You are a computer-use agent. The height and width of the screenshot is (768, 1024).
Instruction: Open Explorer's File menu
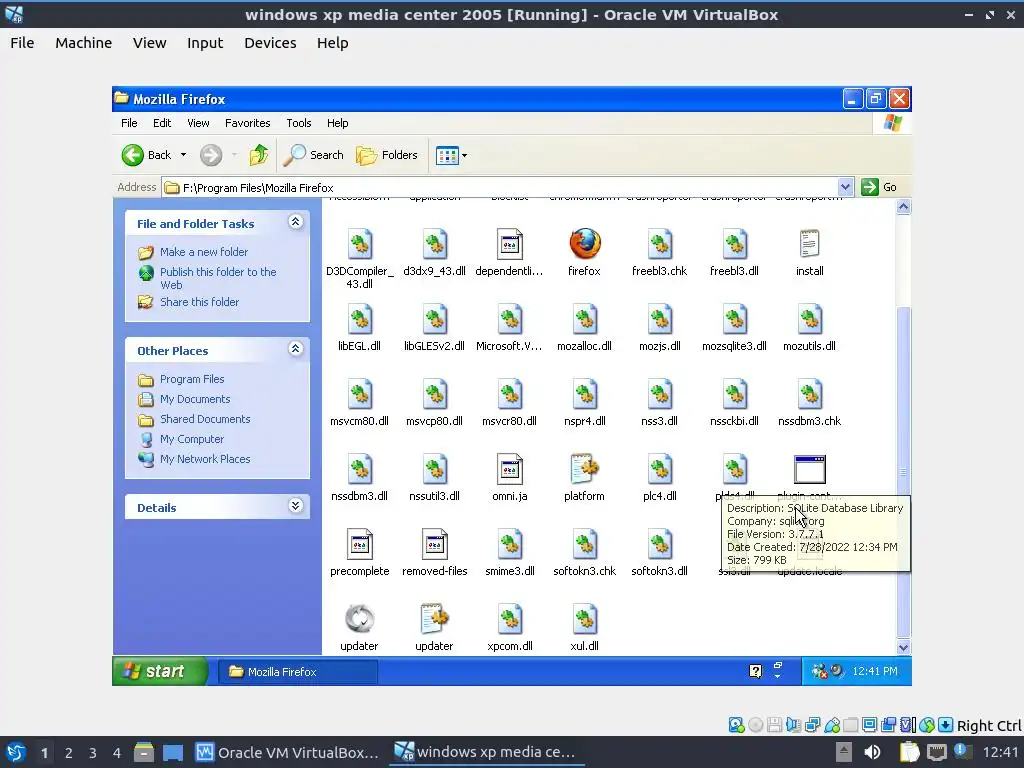[129, 123]
